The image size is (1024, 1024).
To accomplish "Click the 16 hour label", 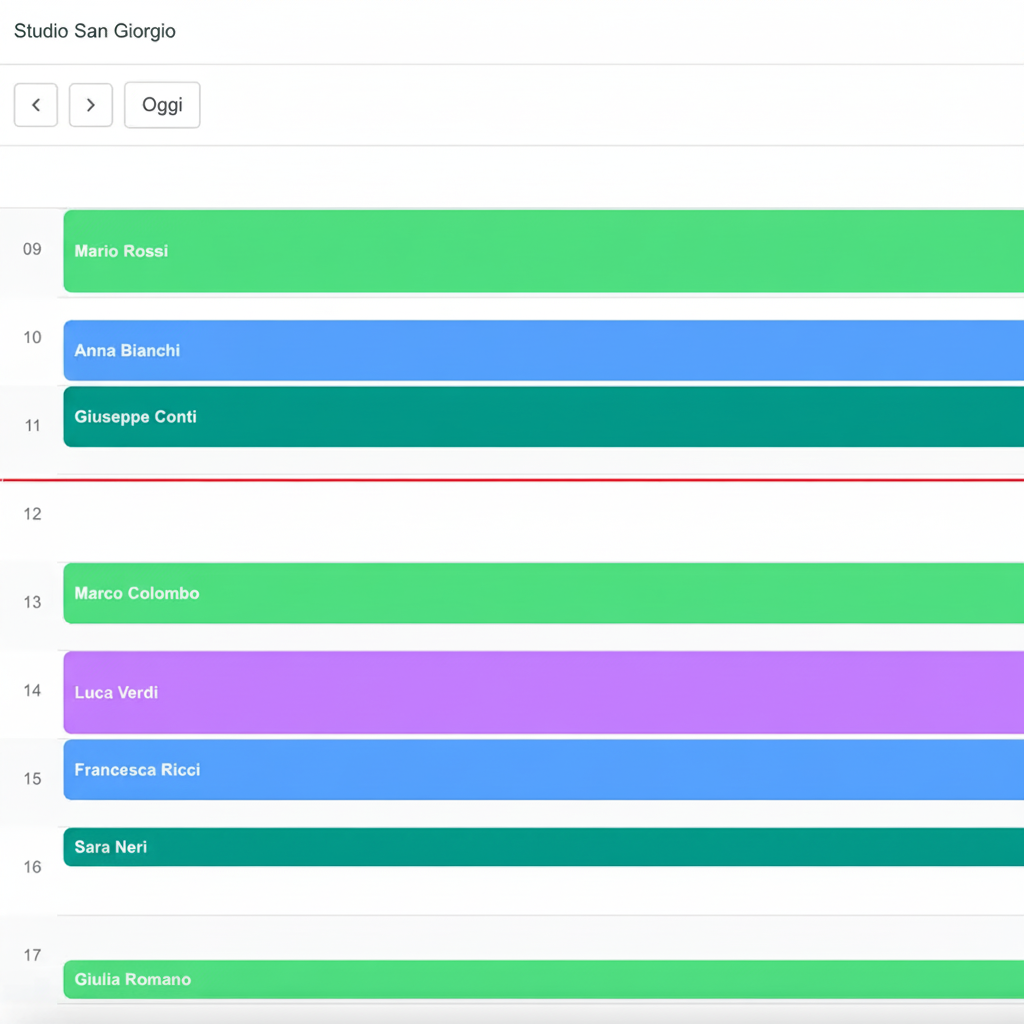I will click(32, 867).
